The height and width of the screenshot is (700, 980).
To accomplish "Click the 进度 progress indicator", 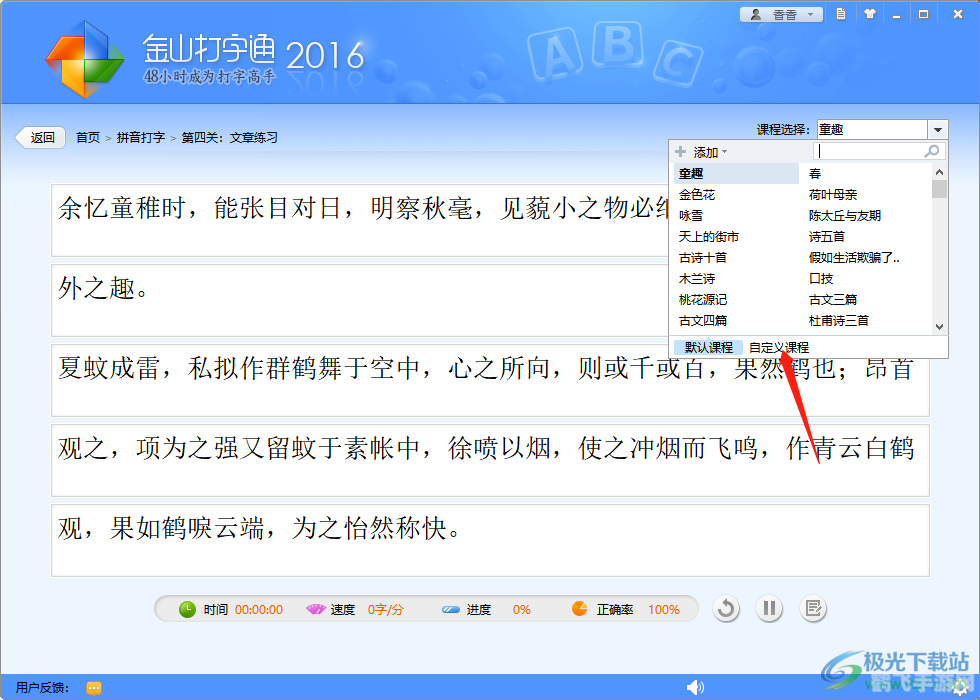I will coord(479,608).
